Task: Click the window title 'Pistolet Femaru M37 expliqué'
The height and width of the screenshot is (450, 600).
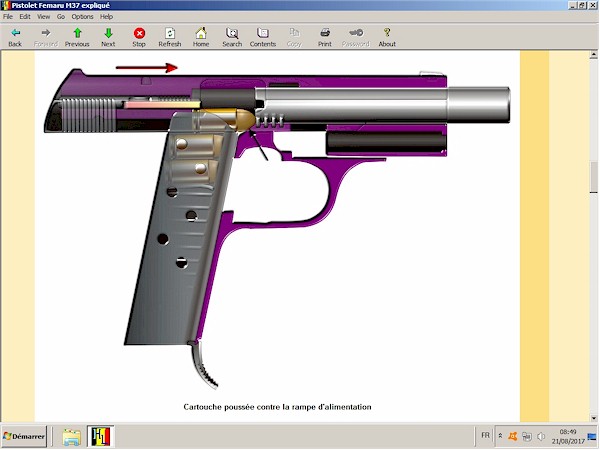Action: [x=60, y=5]
